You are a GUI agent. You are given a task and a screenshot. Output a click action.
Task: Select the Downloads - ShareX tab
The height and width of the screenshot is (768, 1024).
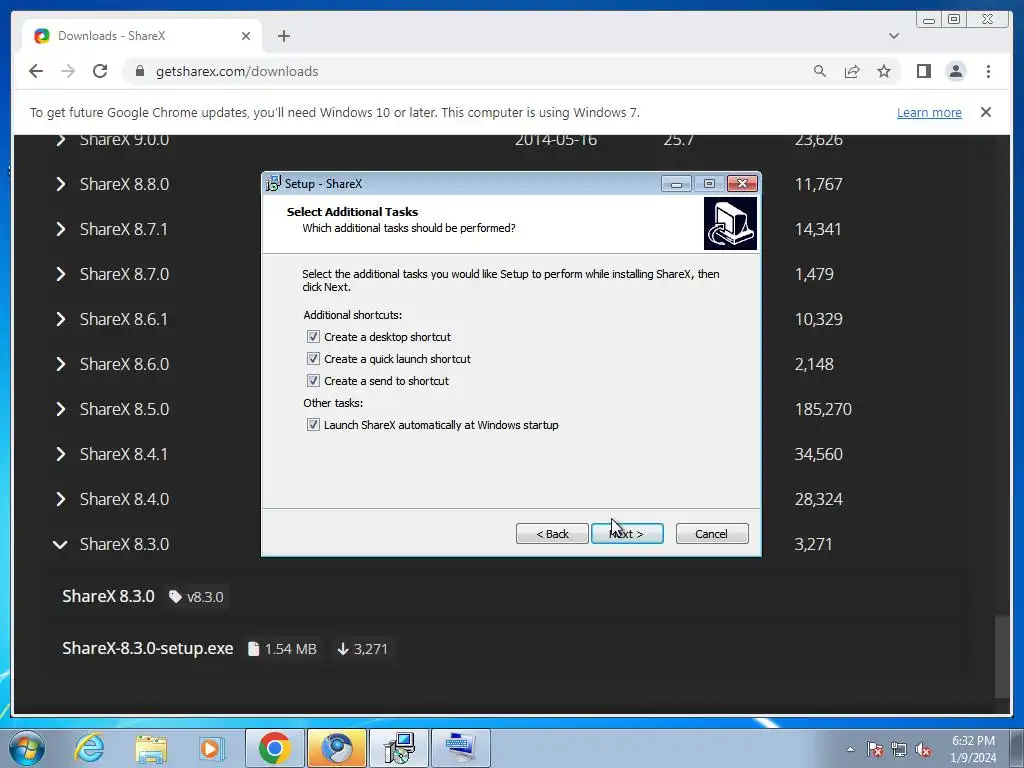(x=142, y=36)
